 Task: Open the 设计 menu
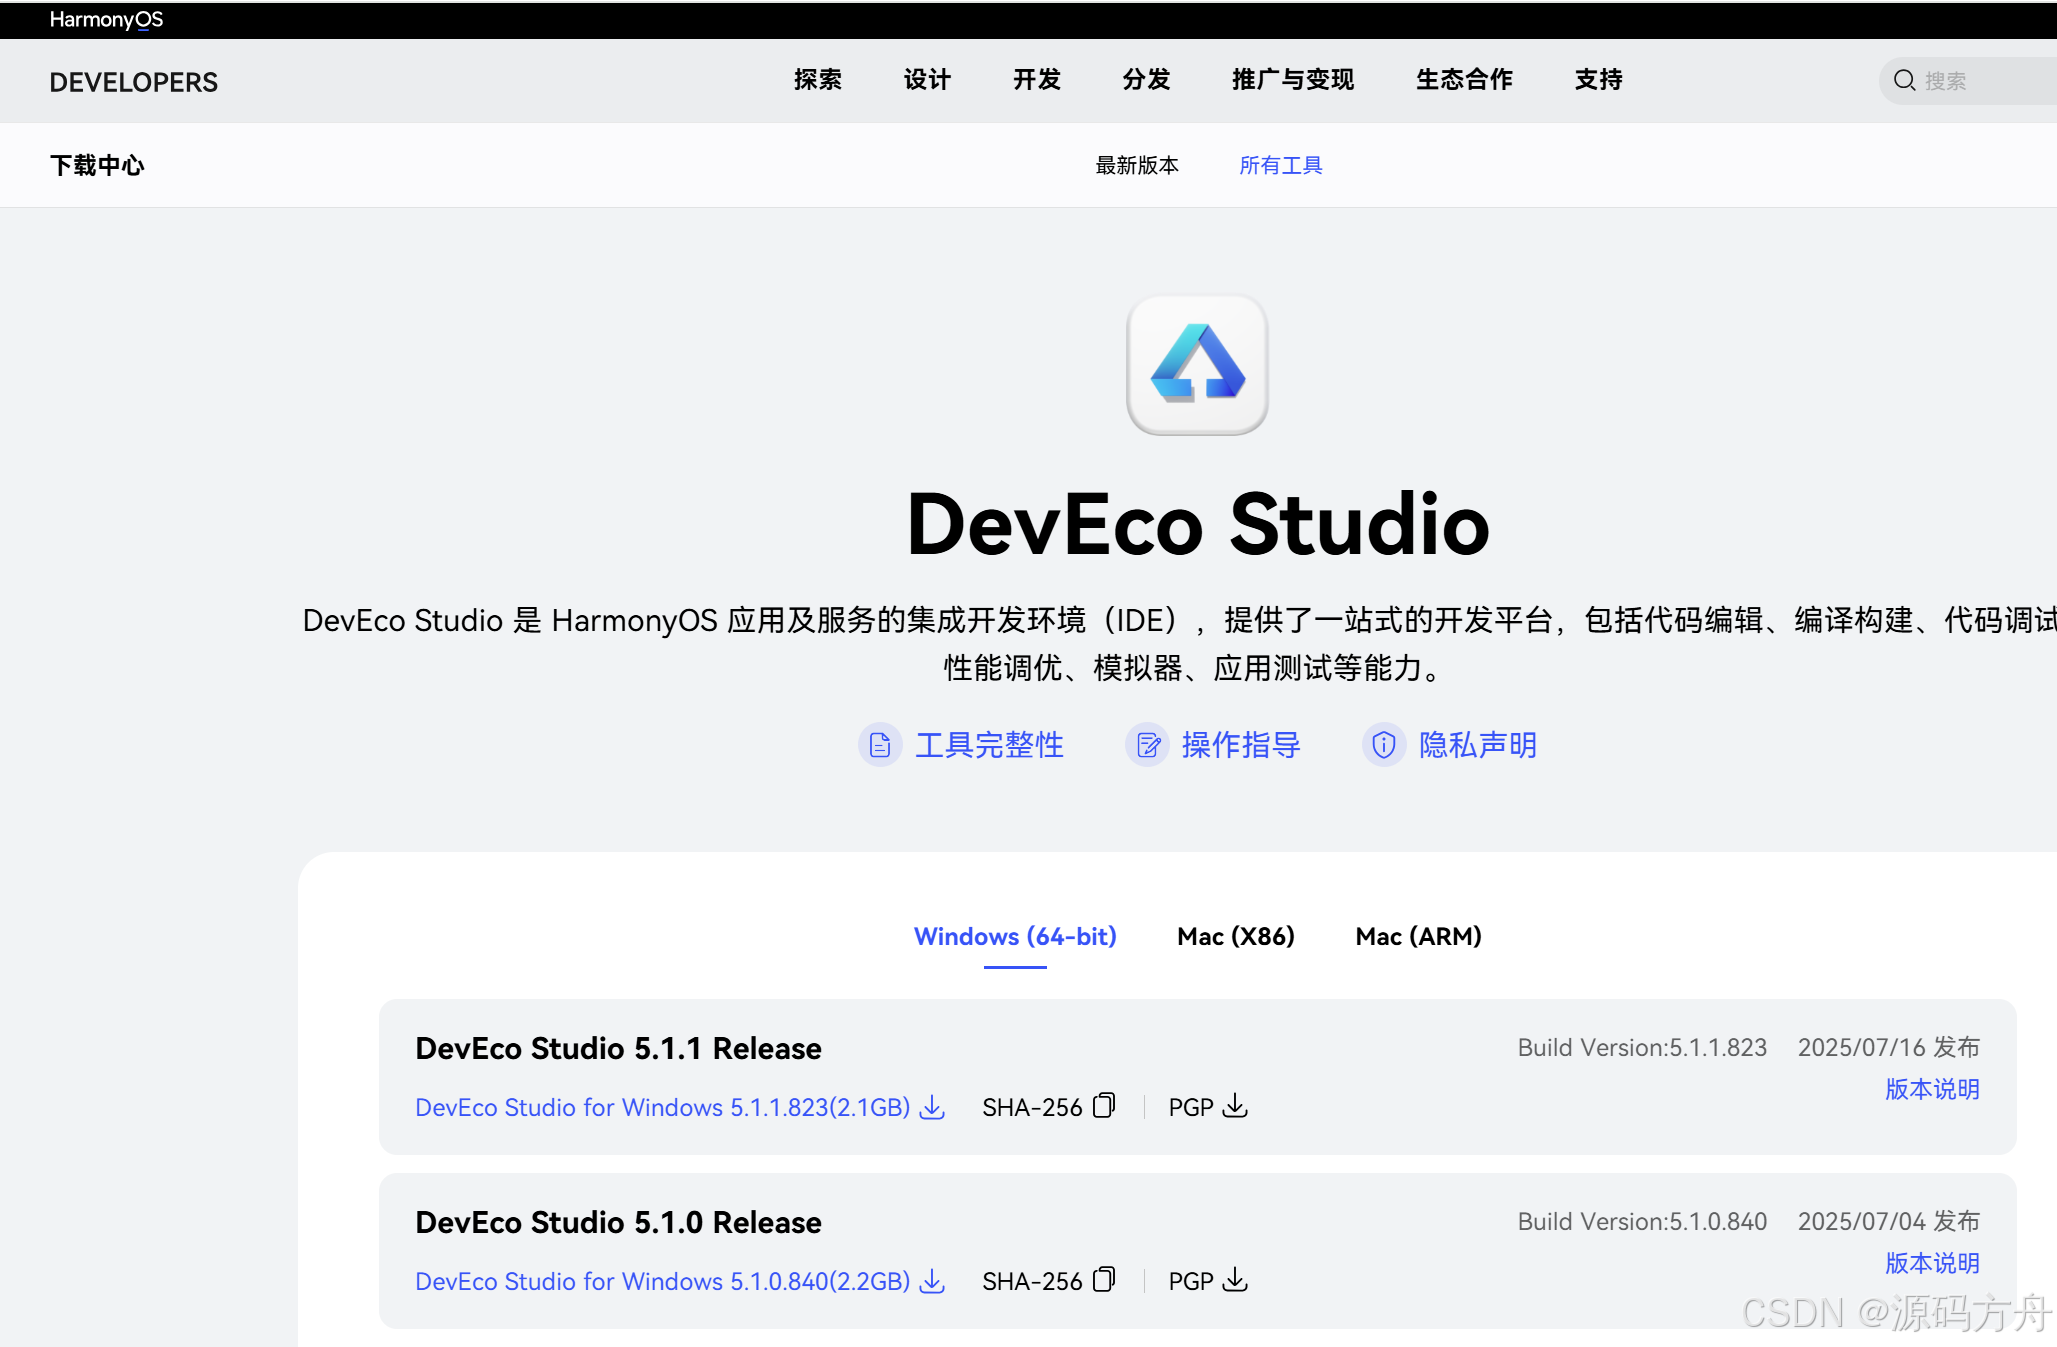(927, 80)
